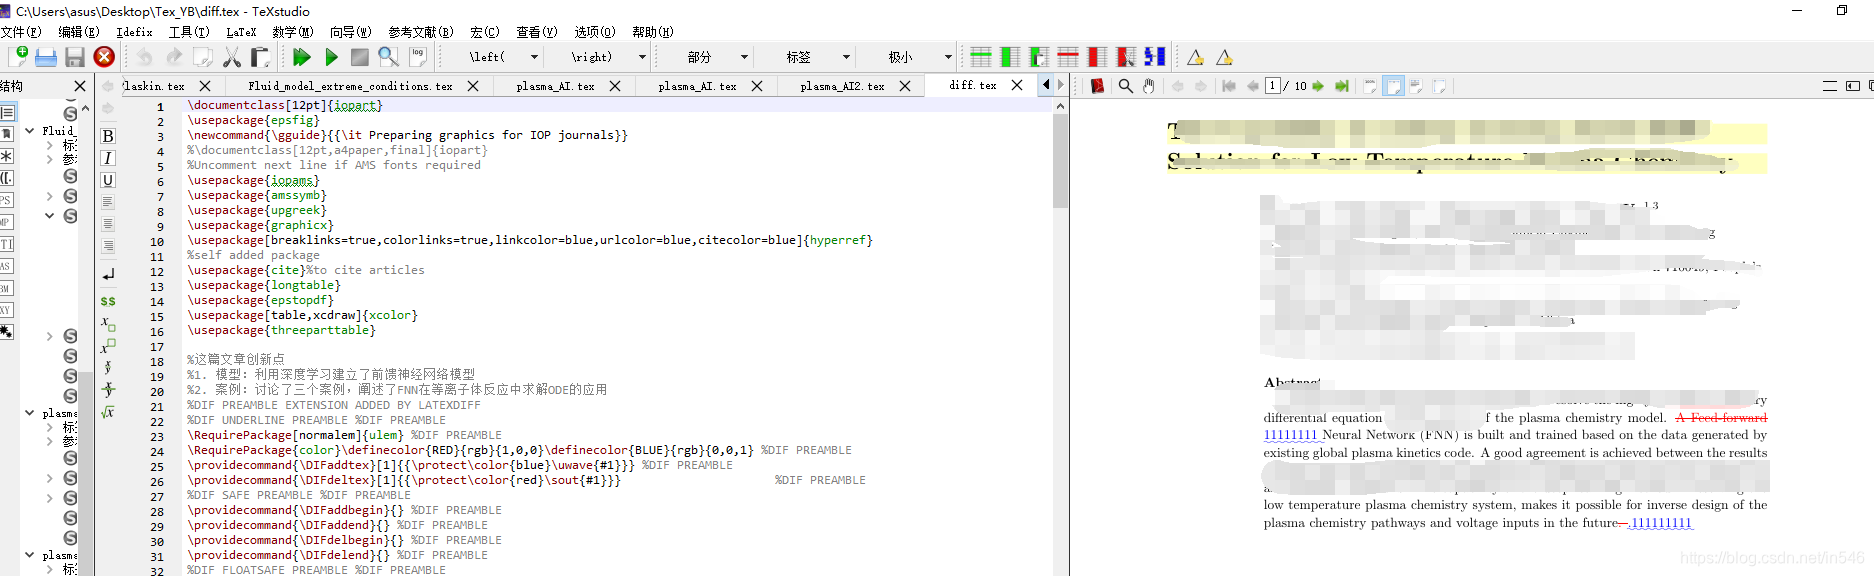View the log via the log icon
The height and width of the screenshot is (576, 1874).
point(418,57)
